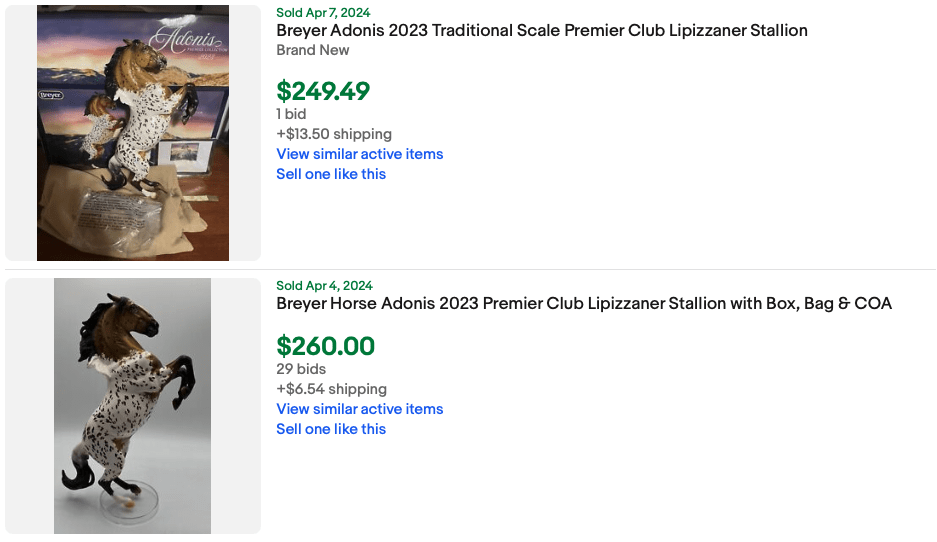Click Sell one like this under $260.00 listing
The image size is (937, 542).
coord(331,429)
